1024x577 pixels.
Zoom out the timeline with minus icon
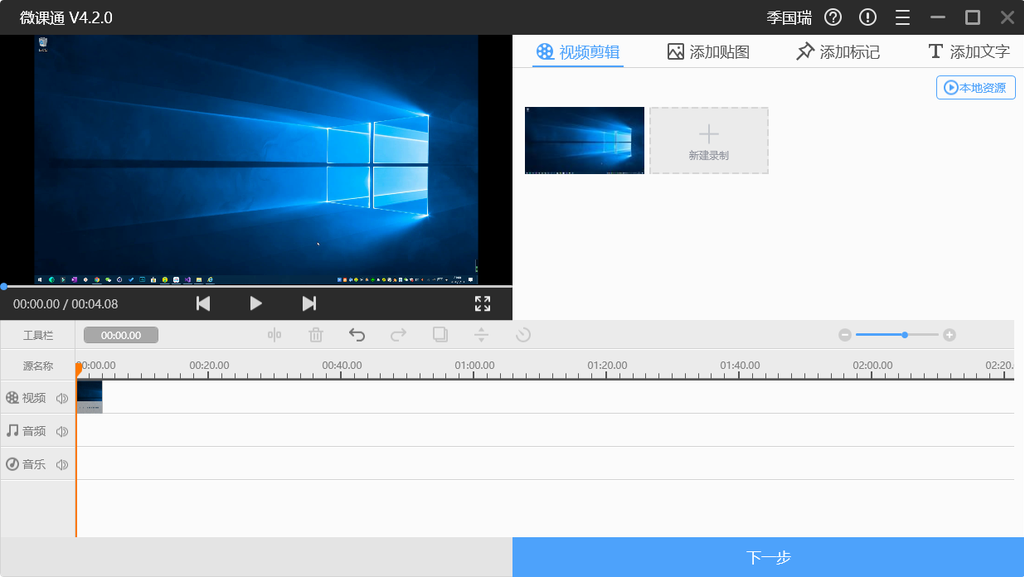845,335
